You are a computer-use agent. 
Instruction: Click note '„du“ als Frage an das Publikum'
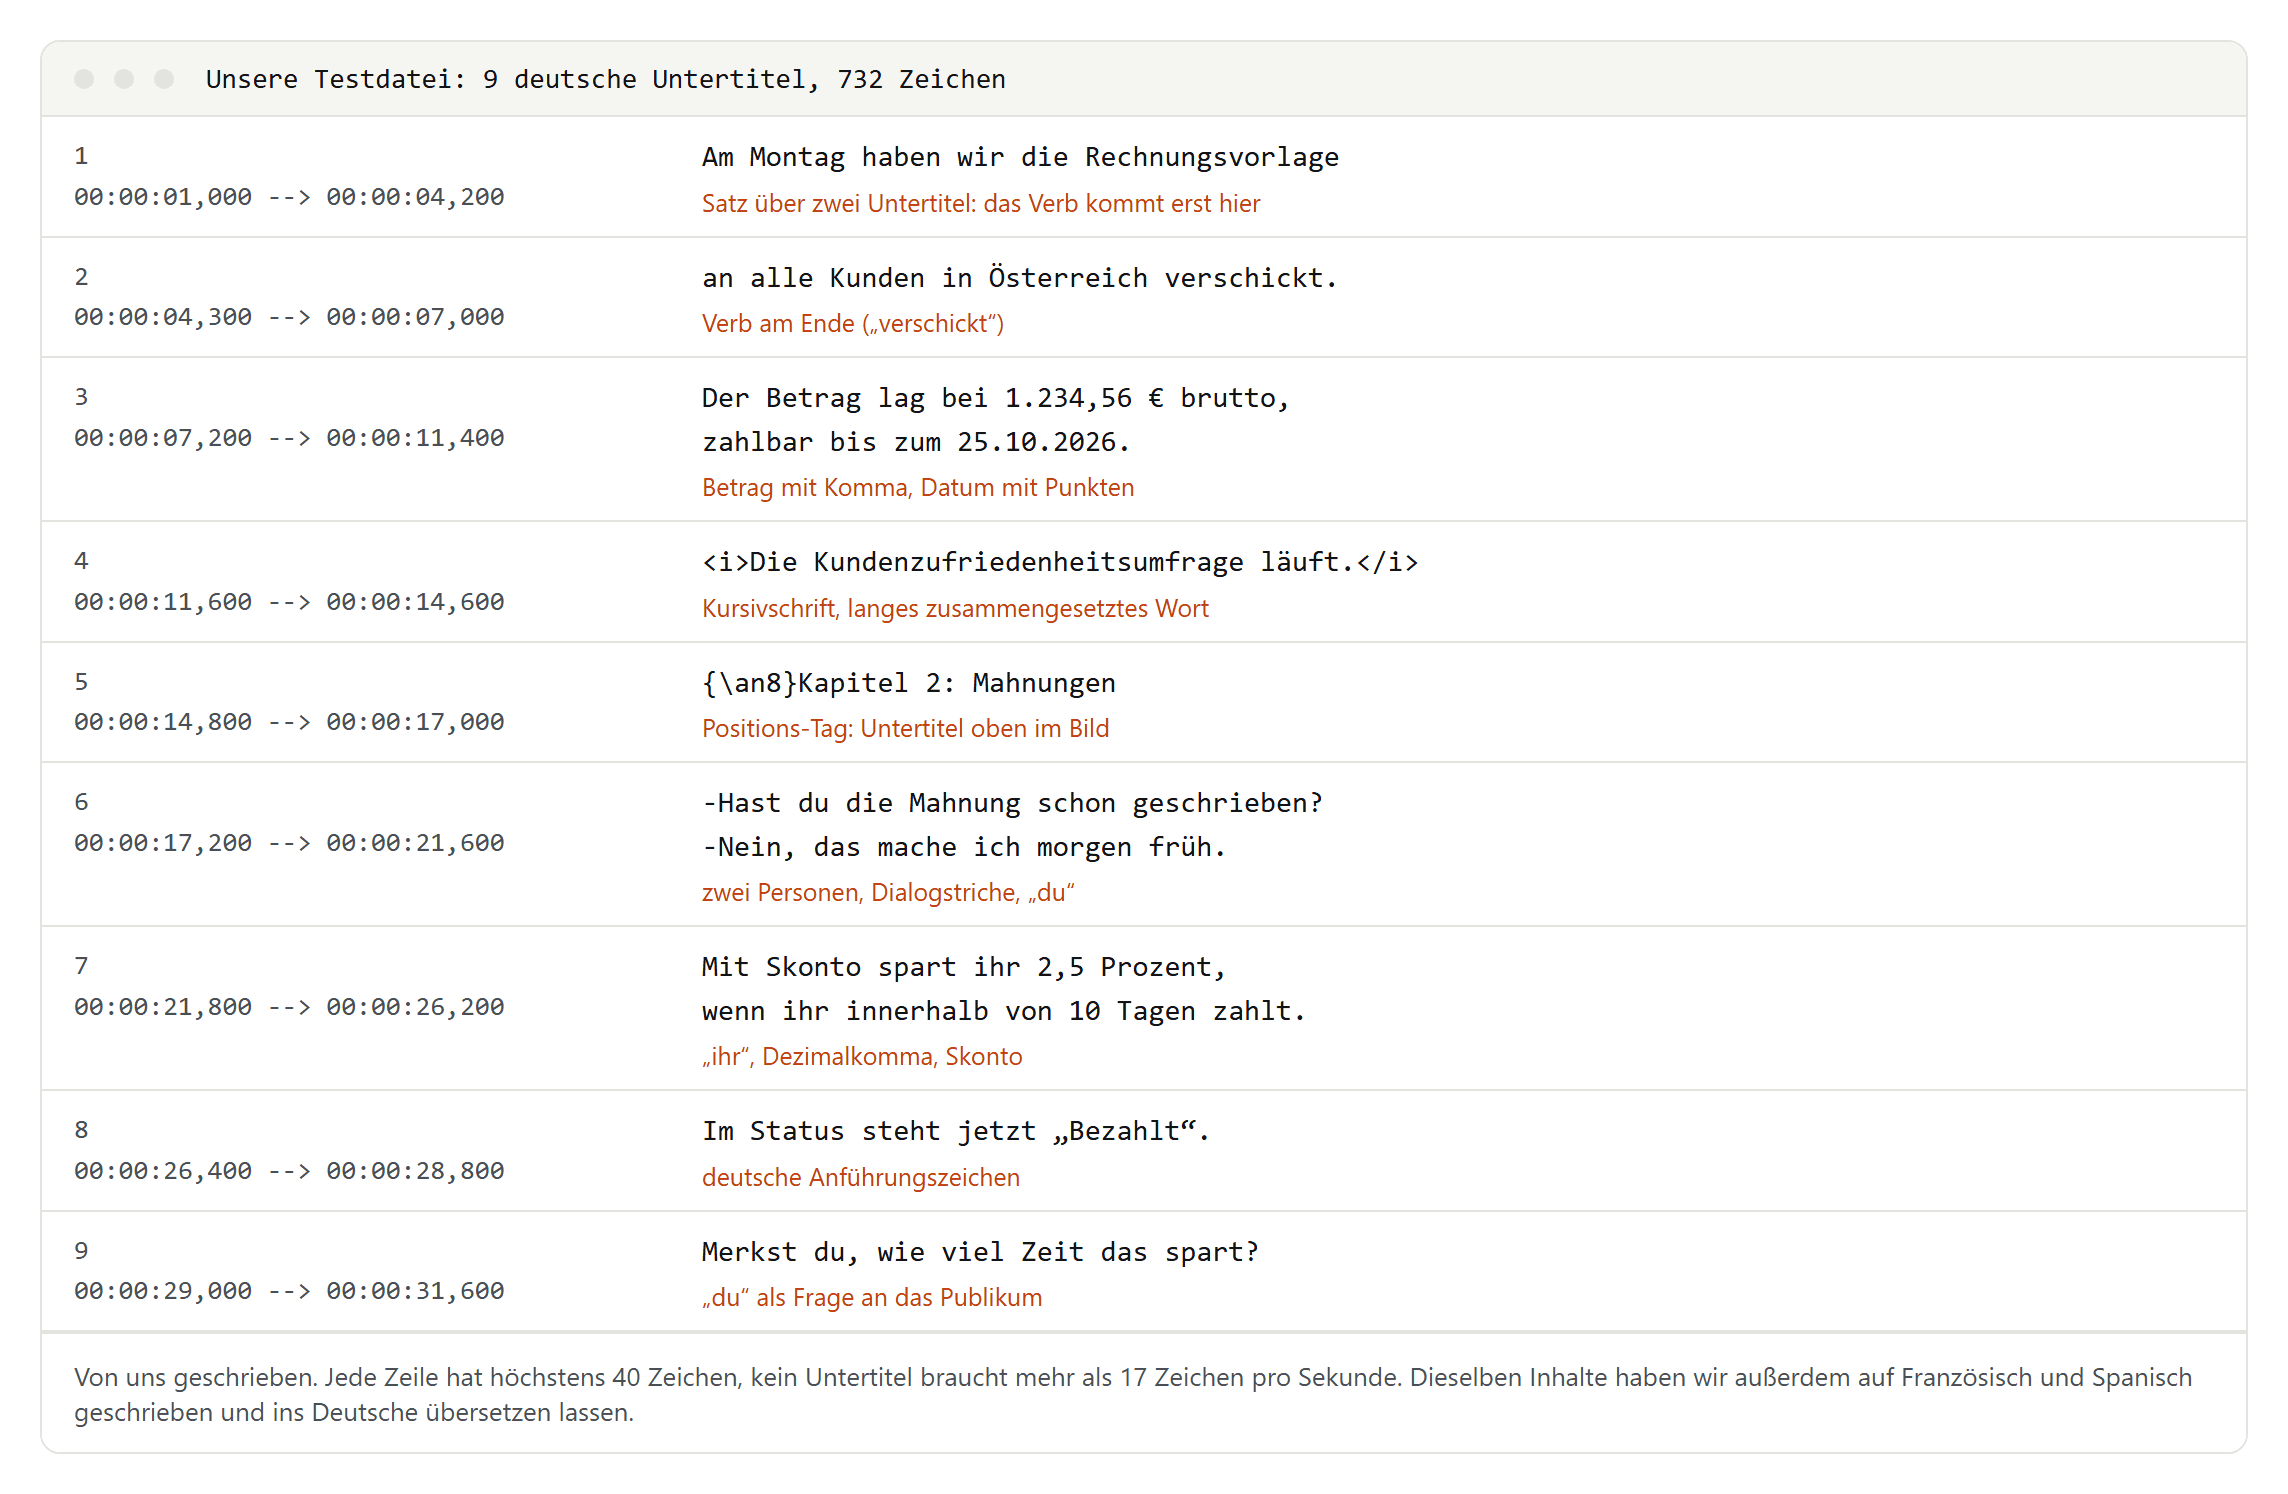point(872,1297)
